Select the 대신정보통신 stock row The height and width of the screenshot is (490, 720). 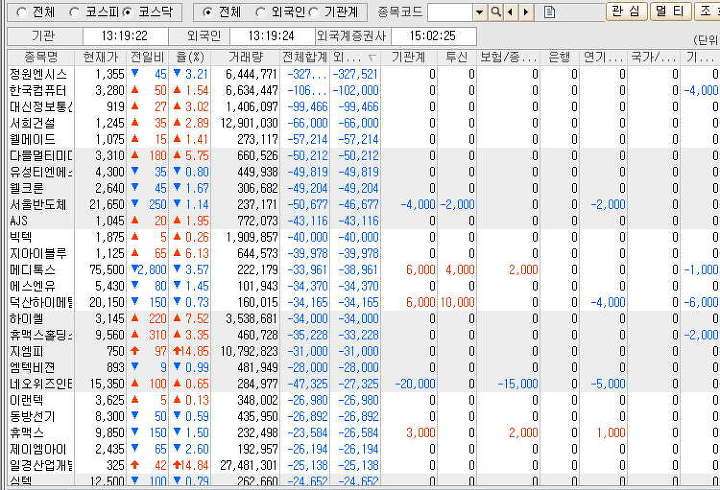[x=364, y=107]
